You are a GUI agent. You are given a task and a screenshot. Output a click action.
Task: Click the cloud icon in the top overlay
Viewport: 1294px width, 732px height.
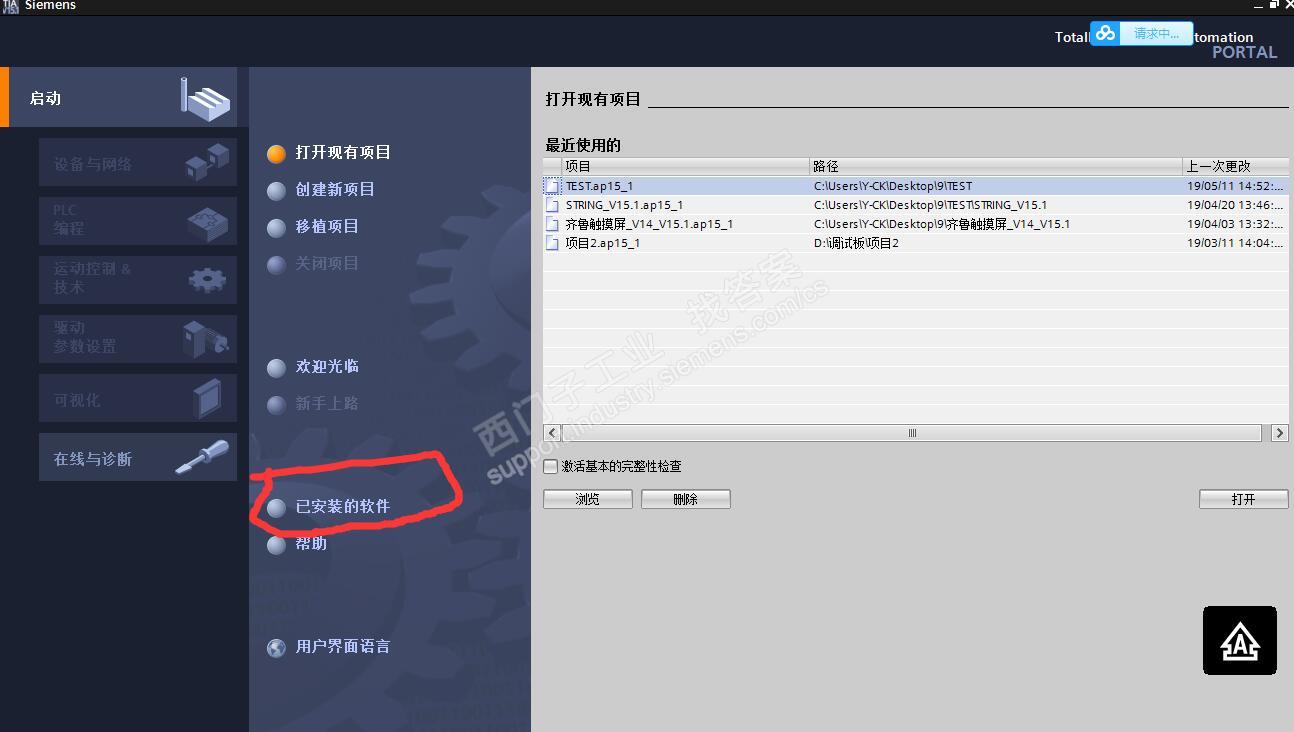(1105, 34)
